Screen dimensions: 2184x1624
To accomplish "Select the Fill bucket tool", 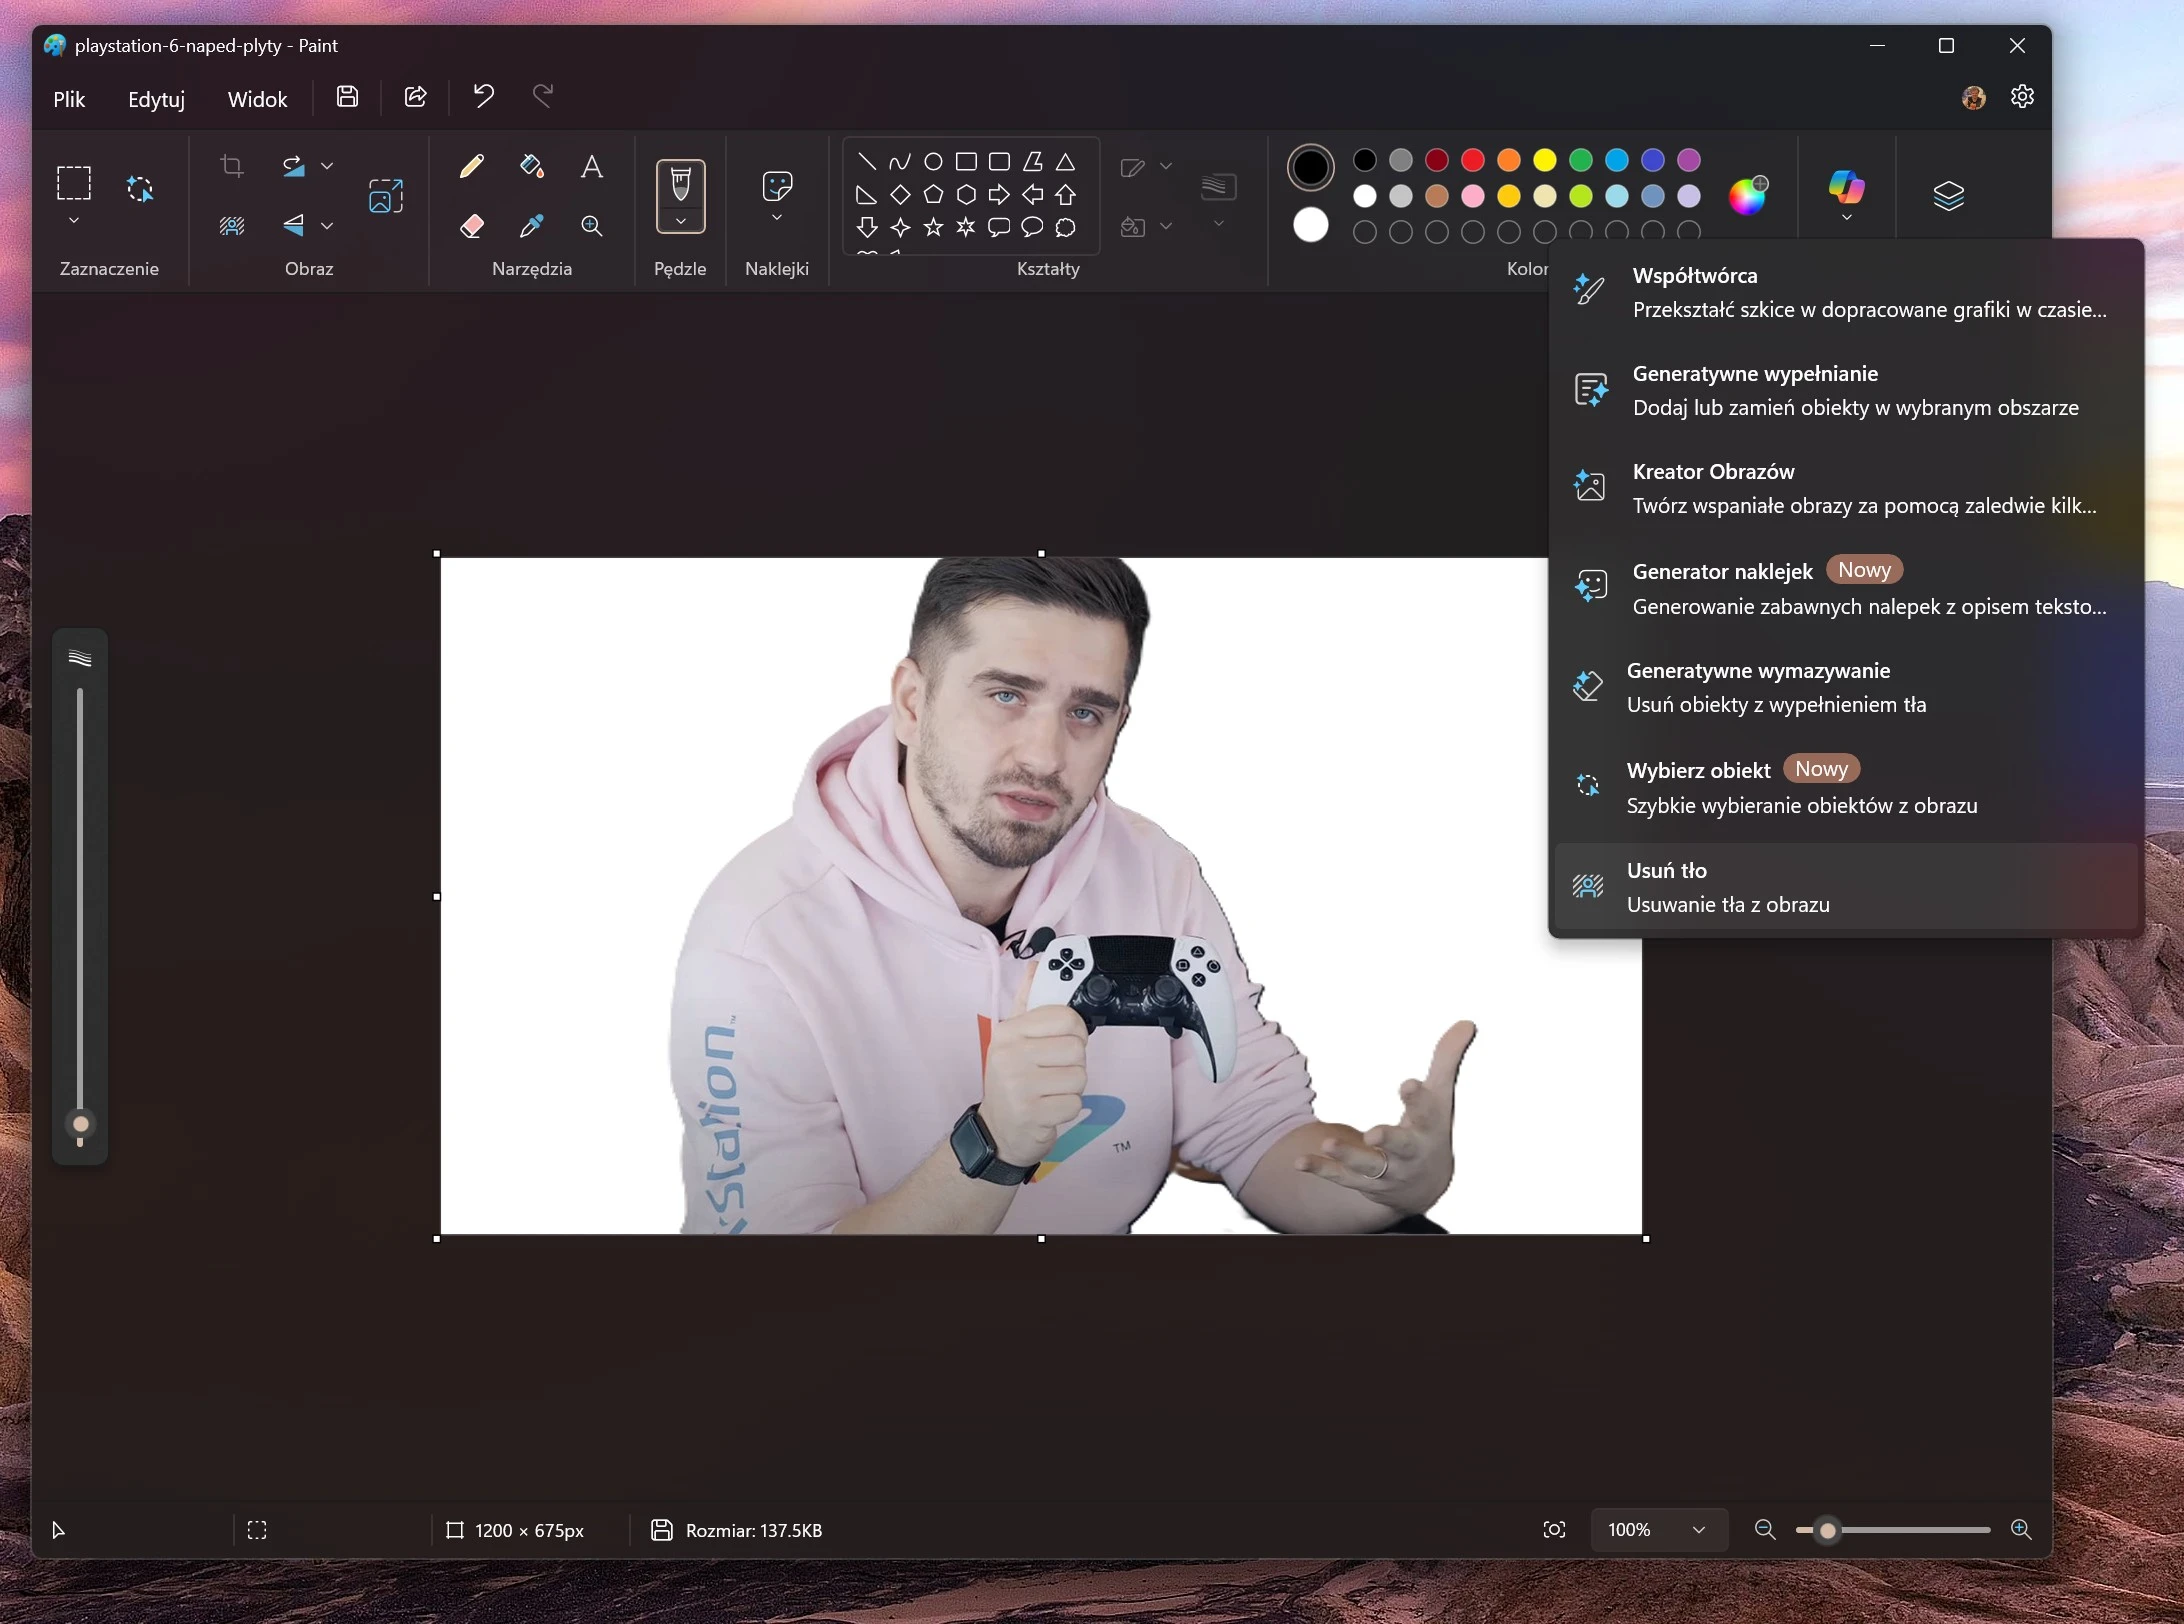I will click(x=532, y=166).
